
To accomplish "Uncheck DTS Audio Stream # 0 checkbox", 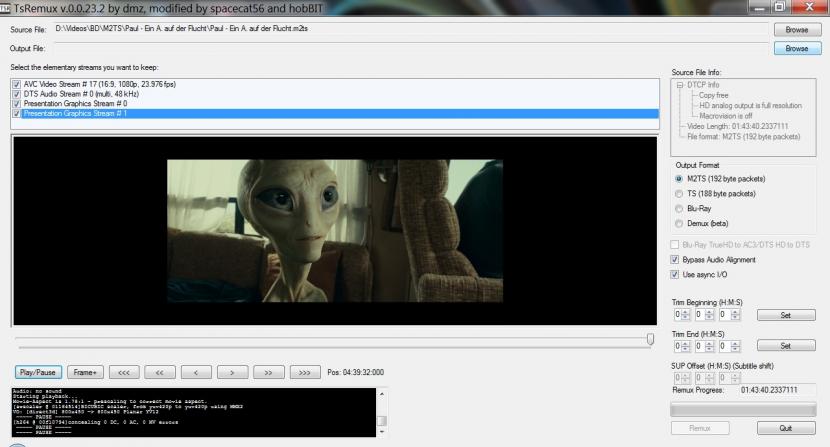I will point(17,94).
